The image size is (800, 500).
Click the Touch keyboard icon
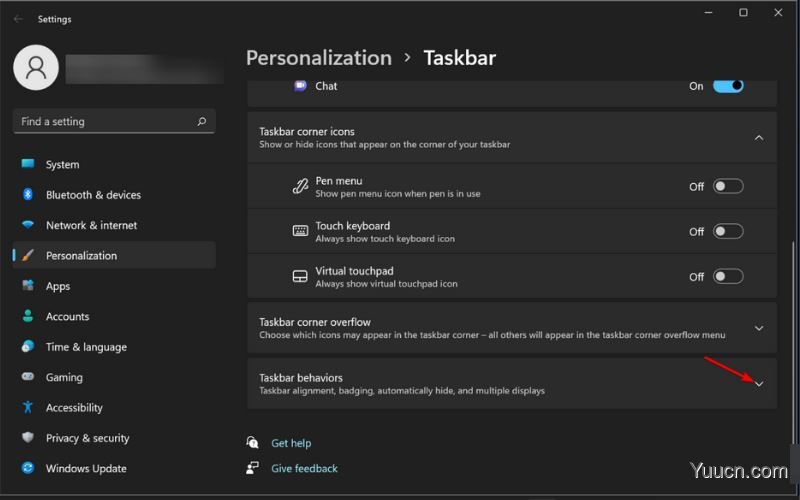point(300,231)
